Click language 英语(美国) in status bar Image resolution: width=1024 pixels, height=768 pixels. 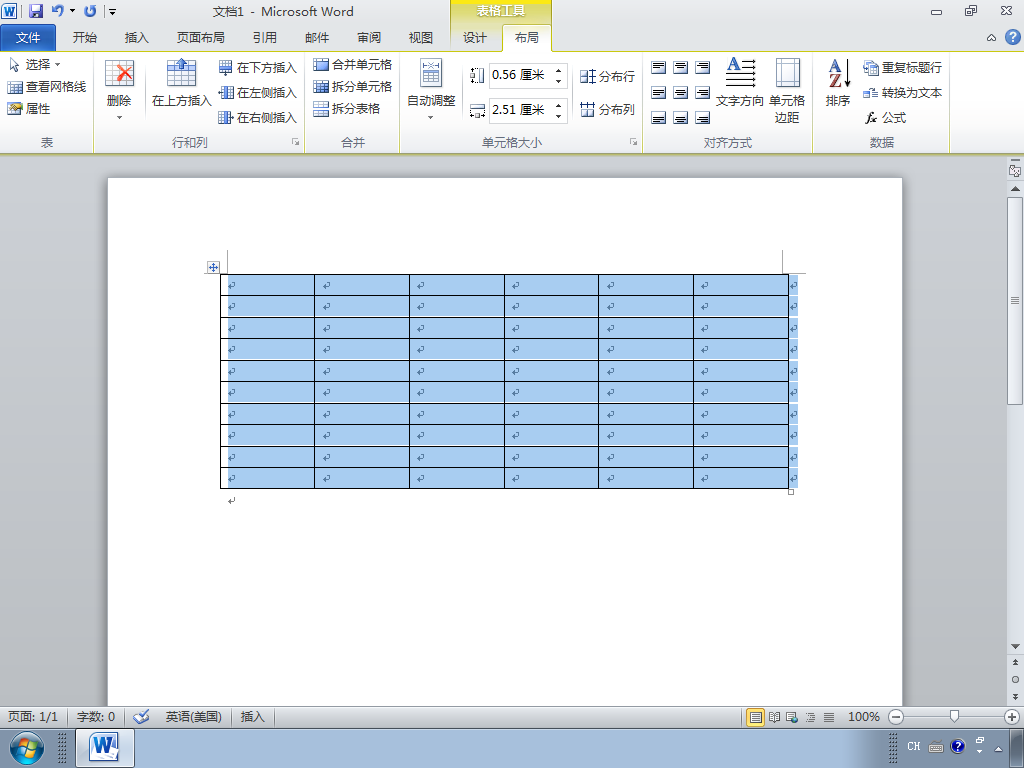193,716
